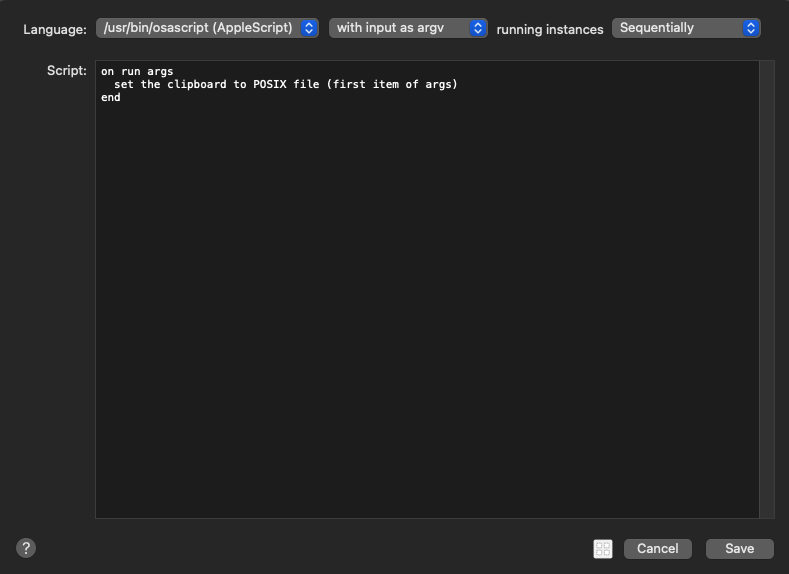The height and width of the screenshot is (574, 789).
Task: Open the 'with input as argv' dropdown
Action: tap(408, 28)
